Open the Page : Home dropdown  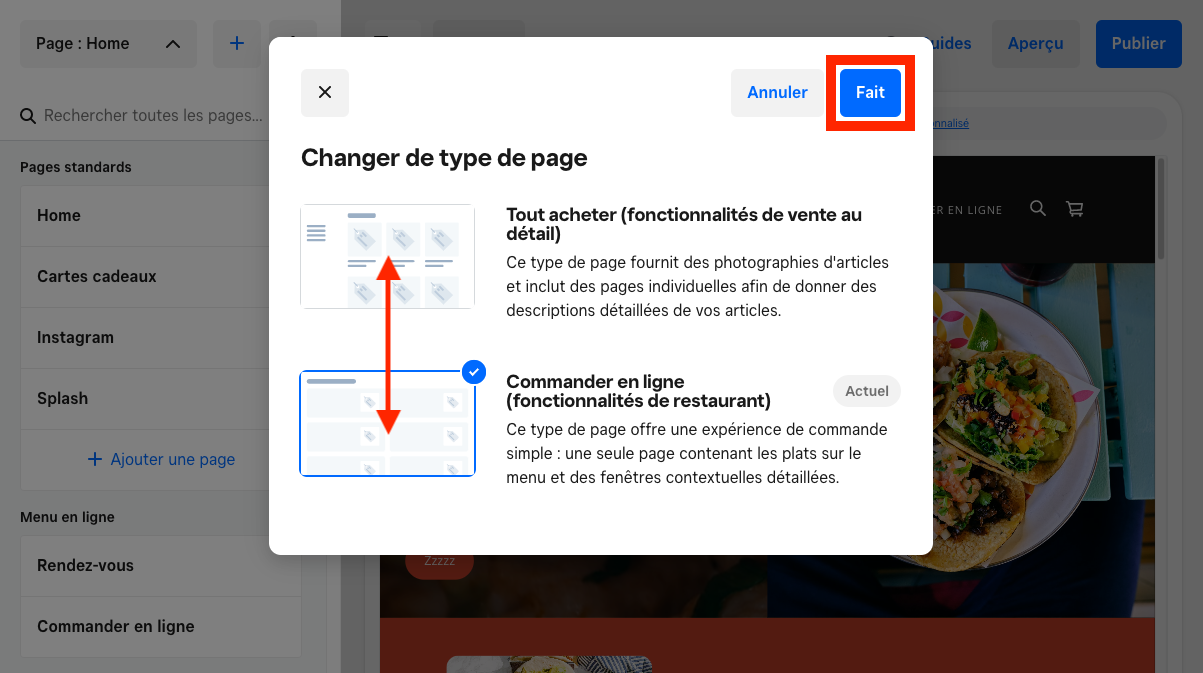(108, 44)
